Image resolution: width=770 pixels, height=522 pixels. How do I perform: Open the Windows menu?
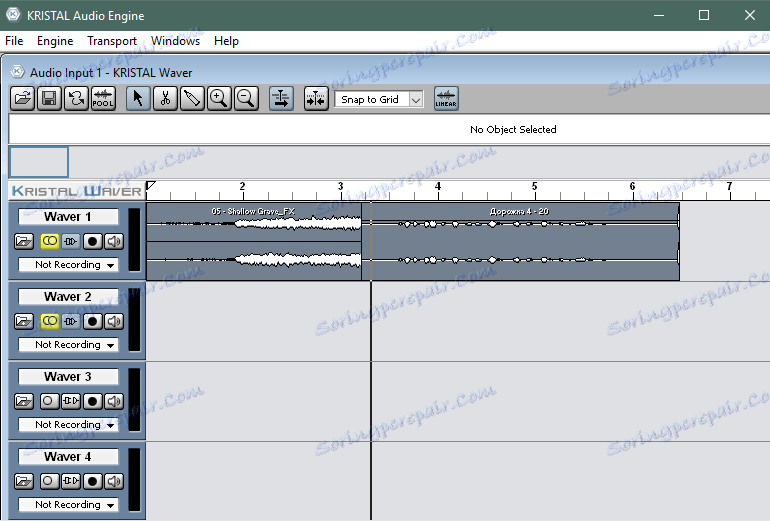click(x=175, y=41)
